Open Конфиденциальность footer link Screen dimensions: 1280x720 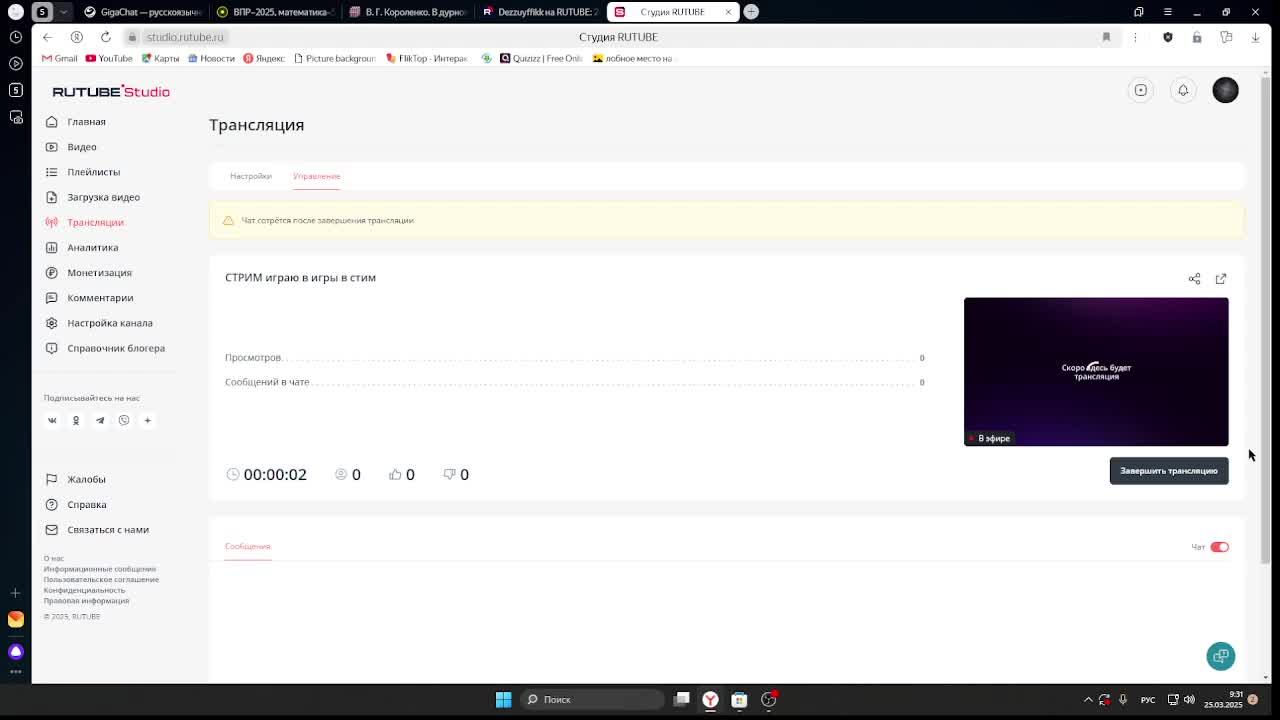(84, 590)
